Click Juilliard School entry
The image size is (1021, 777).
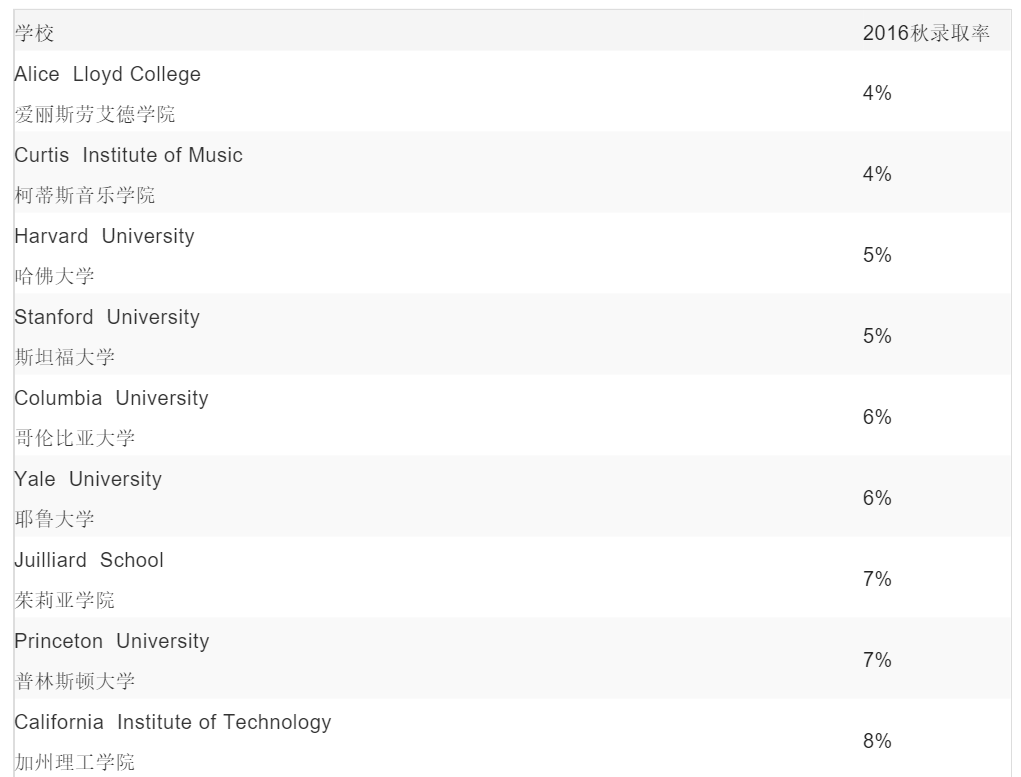point(89,561)
